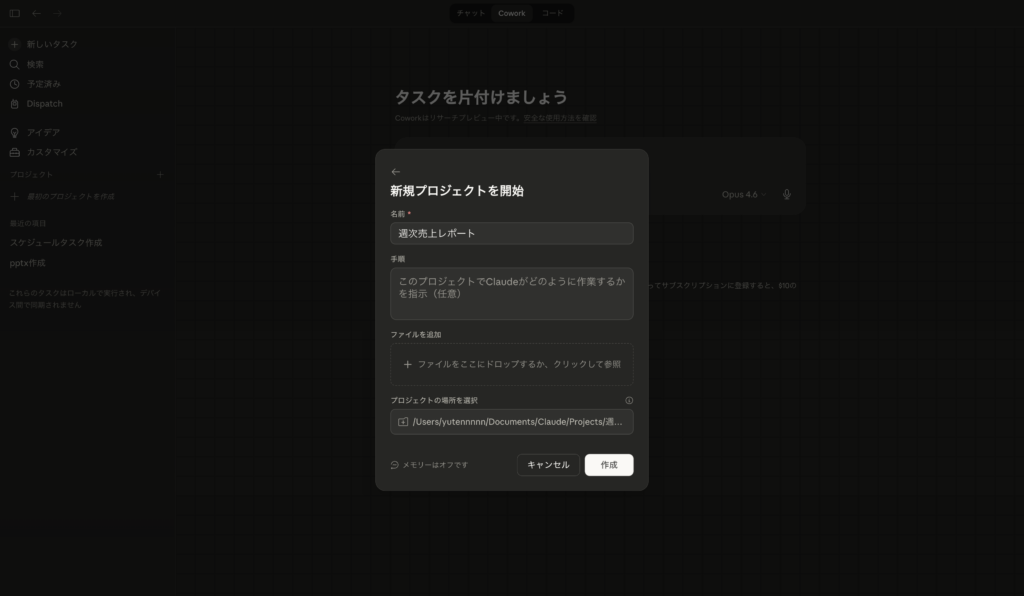Screen dimensions: 1024x596
Task: Open the Opus 4.6 model dropdown
Action: (745, 195)
